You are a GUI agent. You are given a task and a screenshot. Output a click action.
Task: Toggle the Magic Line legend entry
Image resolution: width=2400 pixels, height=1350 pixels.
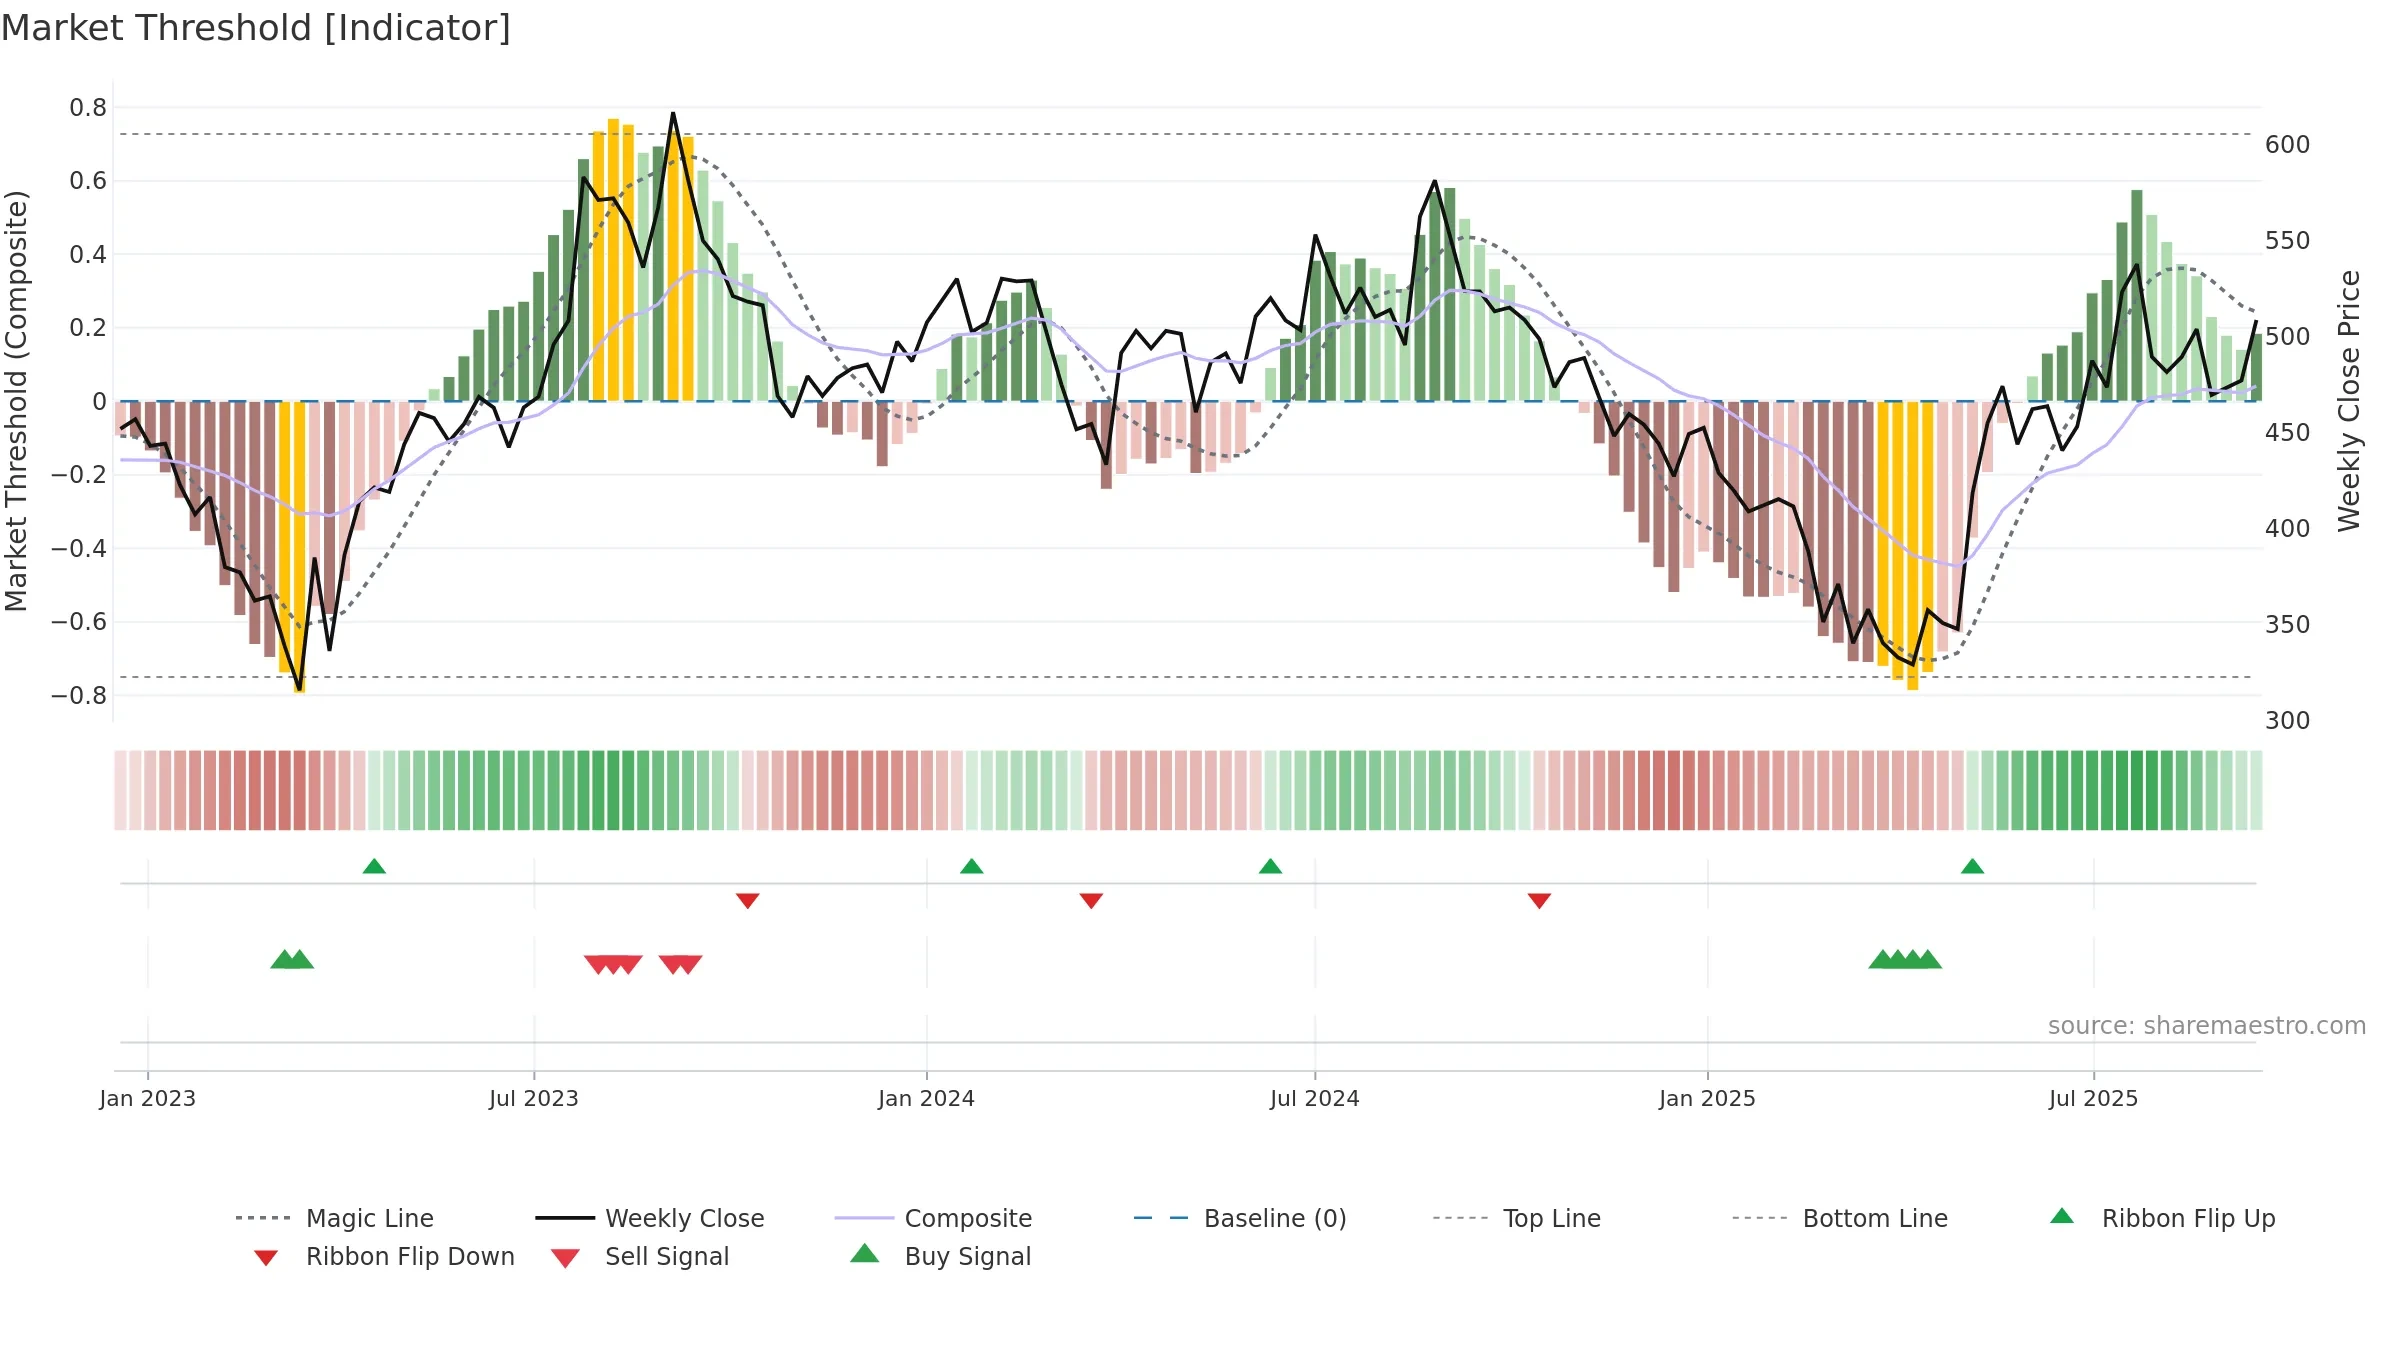(x=335, y=1218)
